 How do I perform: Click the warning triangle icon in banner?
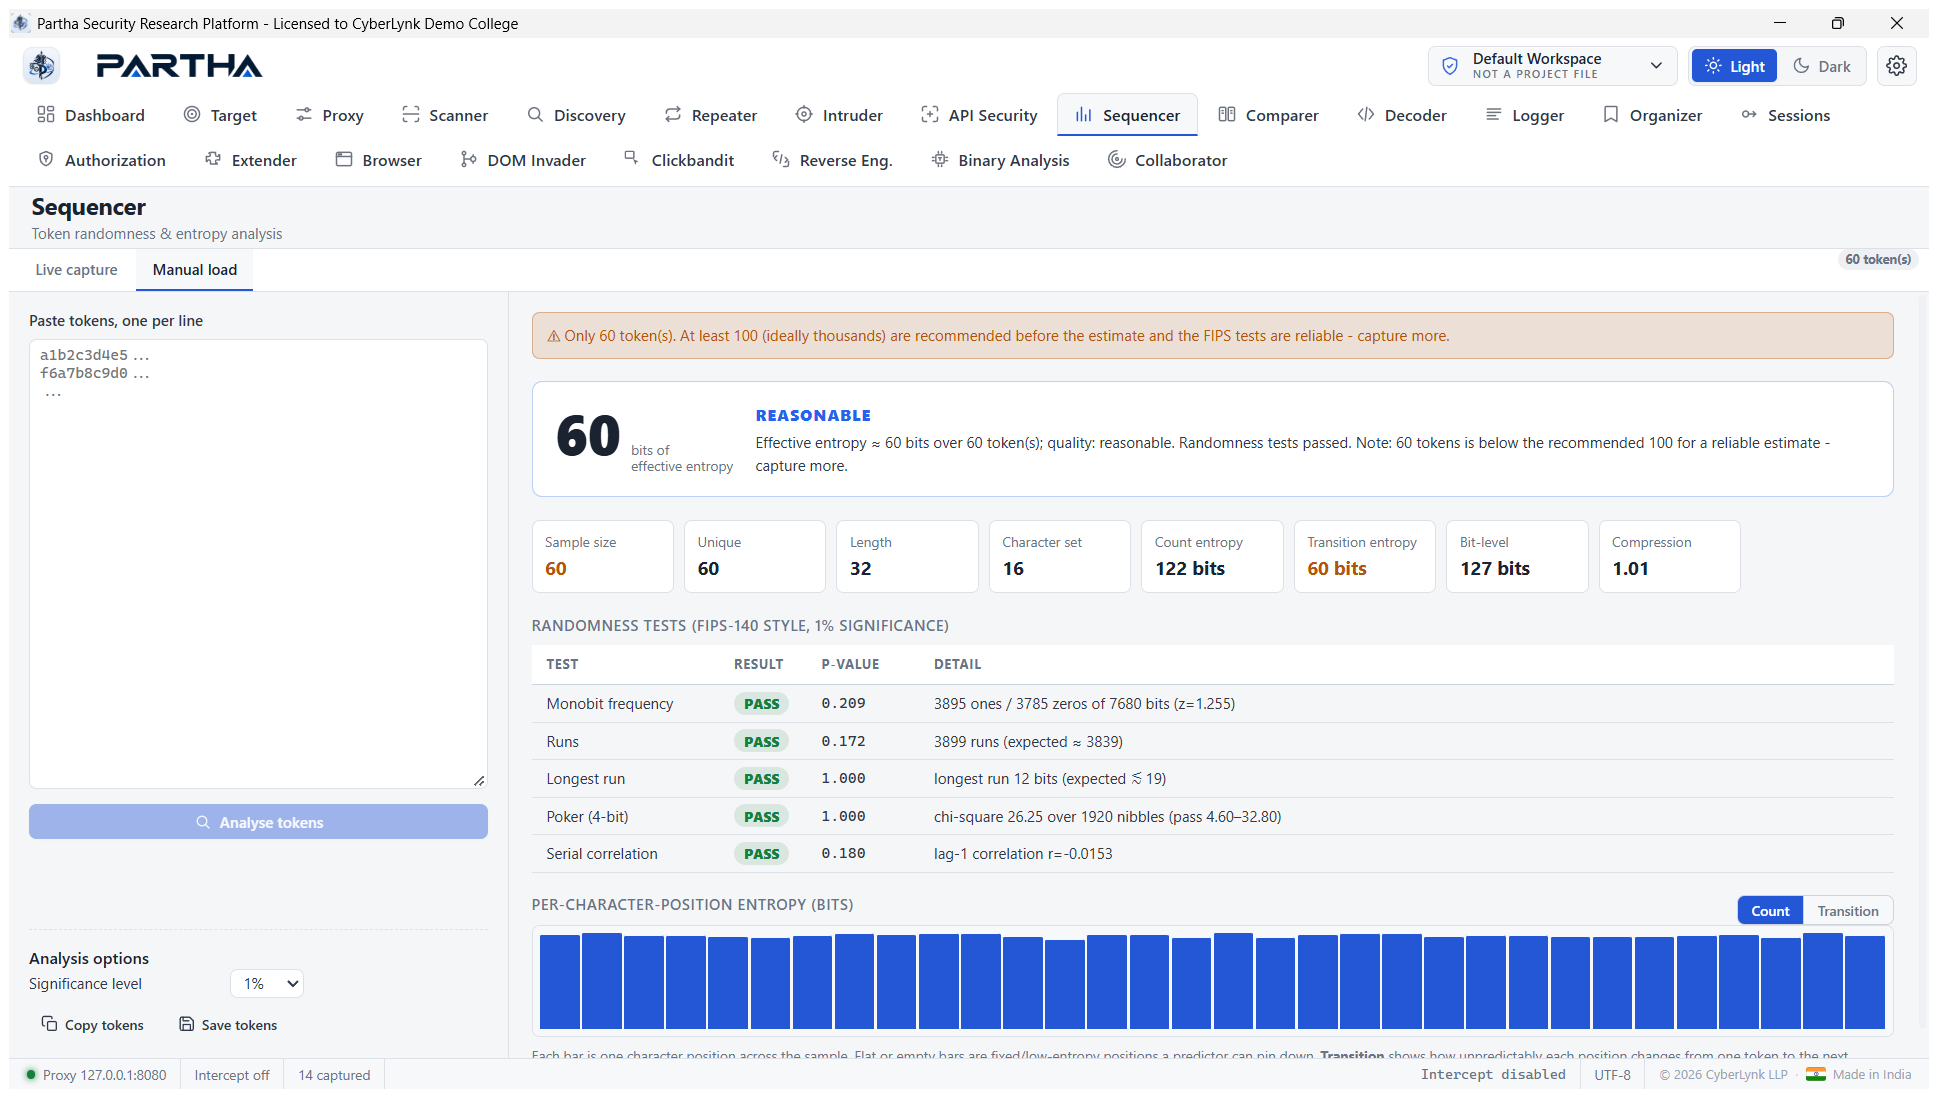click(553, 336)
